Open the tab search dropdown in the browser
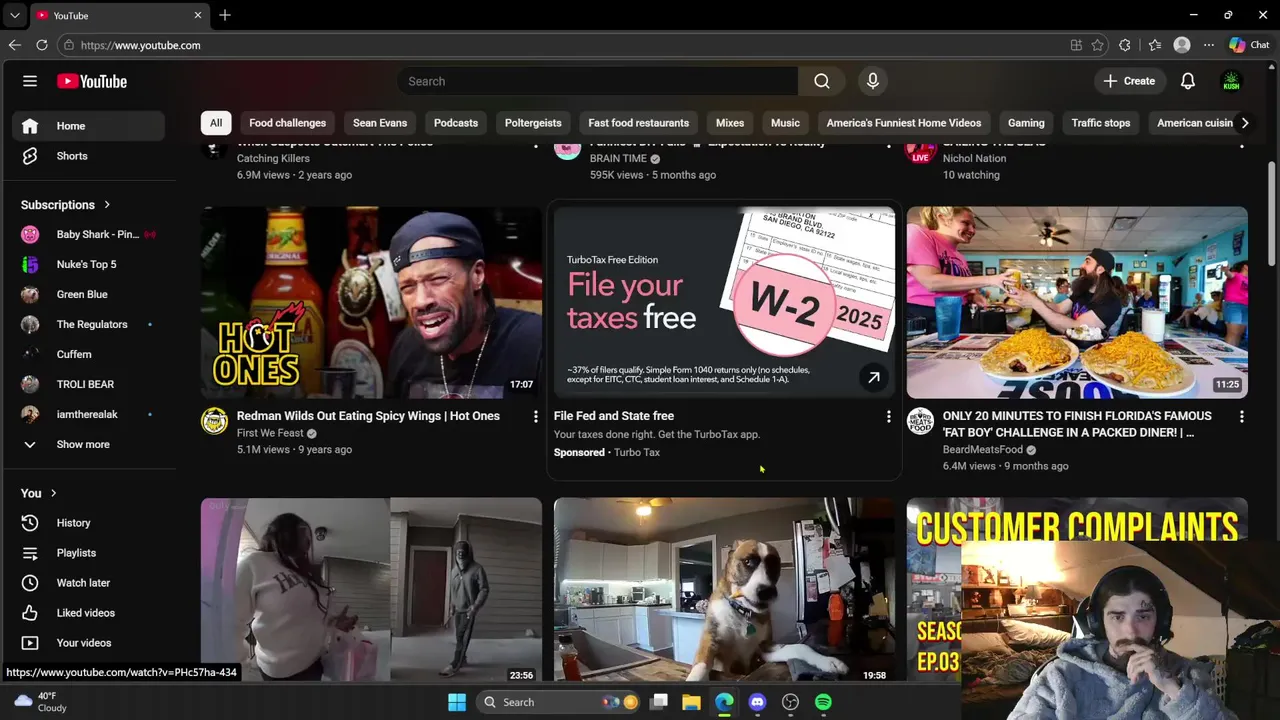 14,16
